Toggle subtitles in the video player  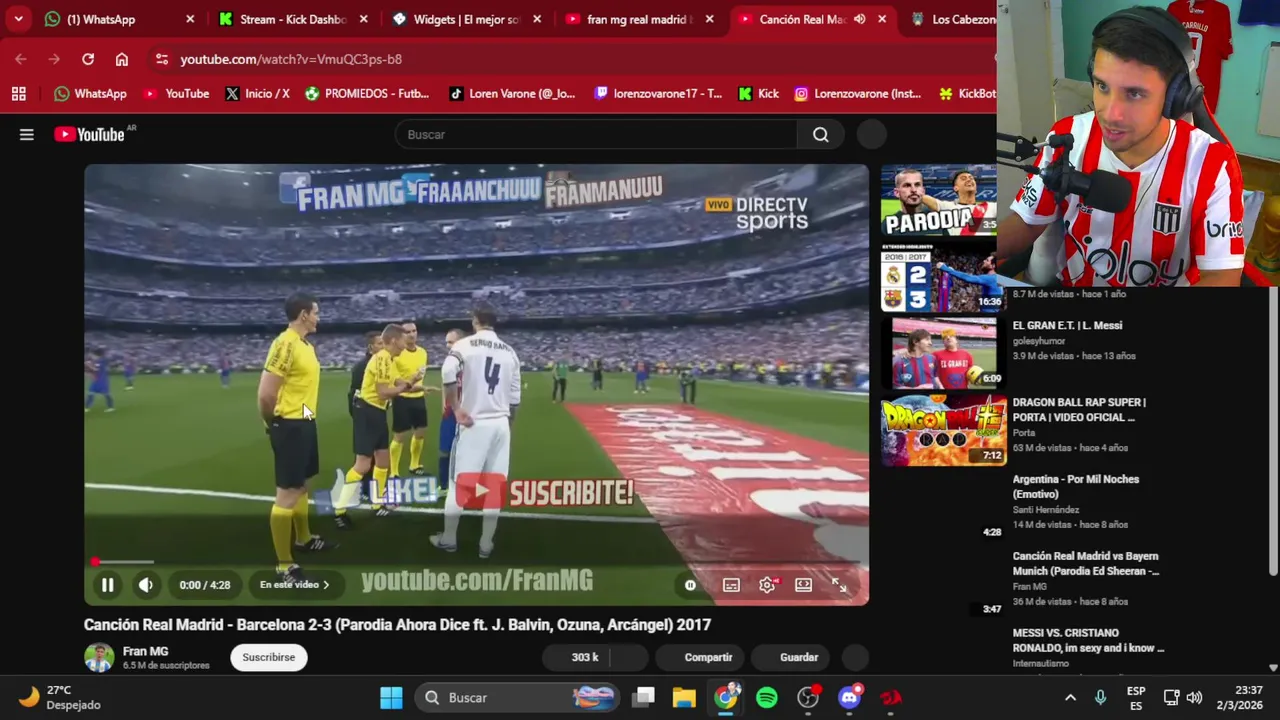click(x=731, y=585)
